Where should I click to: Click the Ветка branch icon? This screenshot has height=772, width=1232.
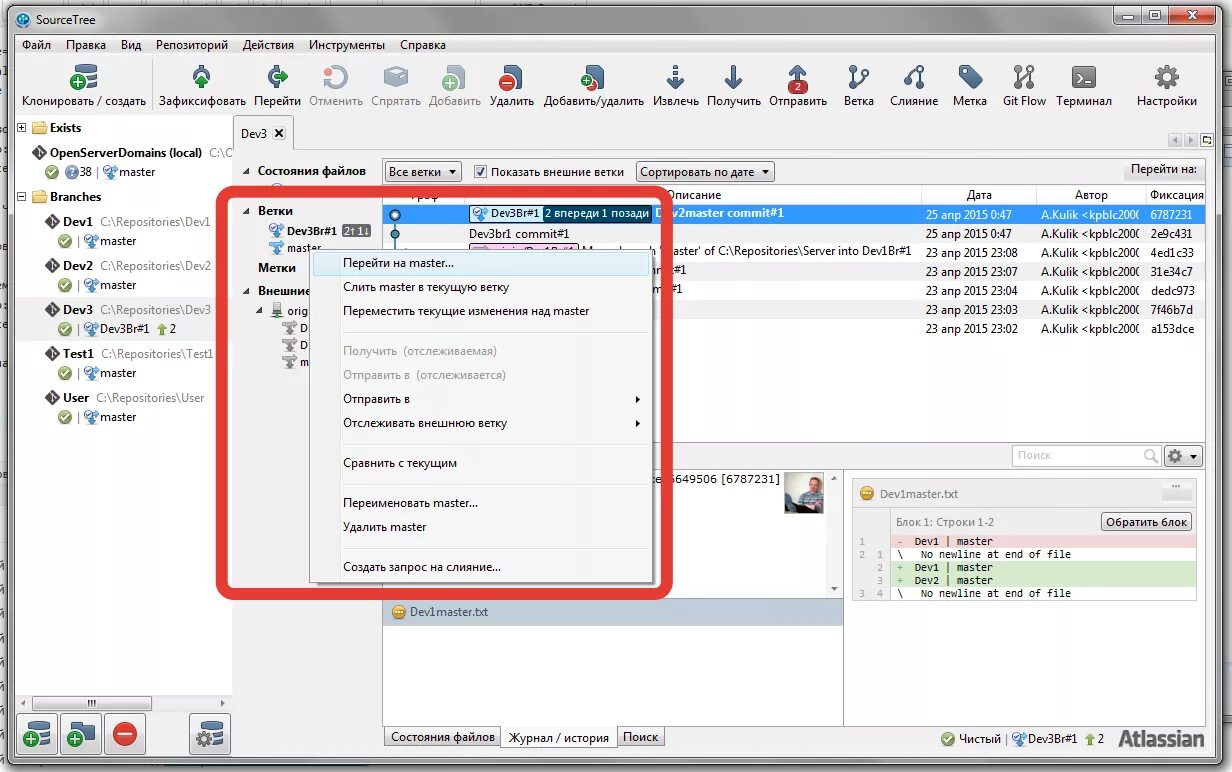pyautogui.click(x=858, y=79)
